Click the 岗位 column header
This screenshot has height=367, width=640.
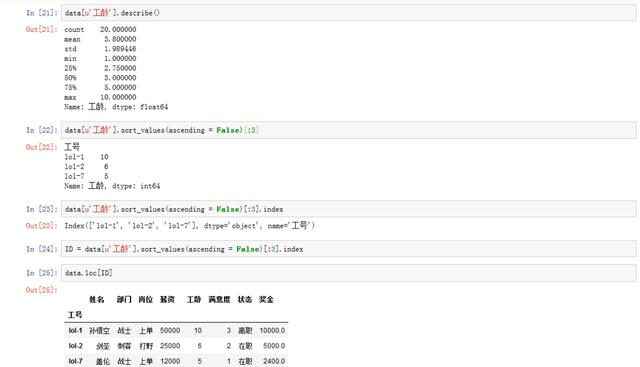[x=145, y=300]
